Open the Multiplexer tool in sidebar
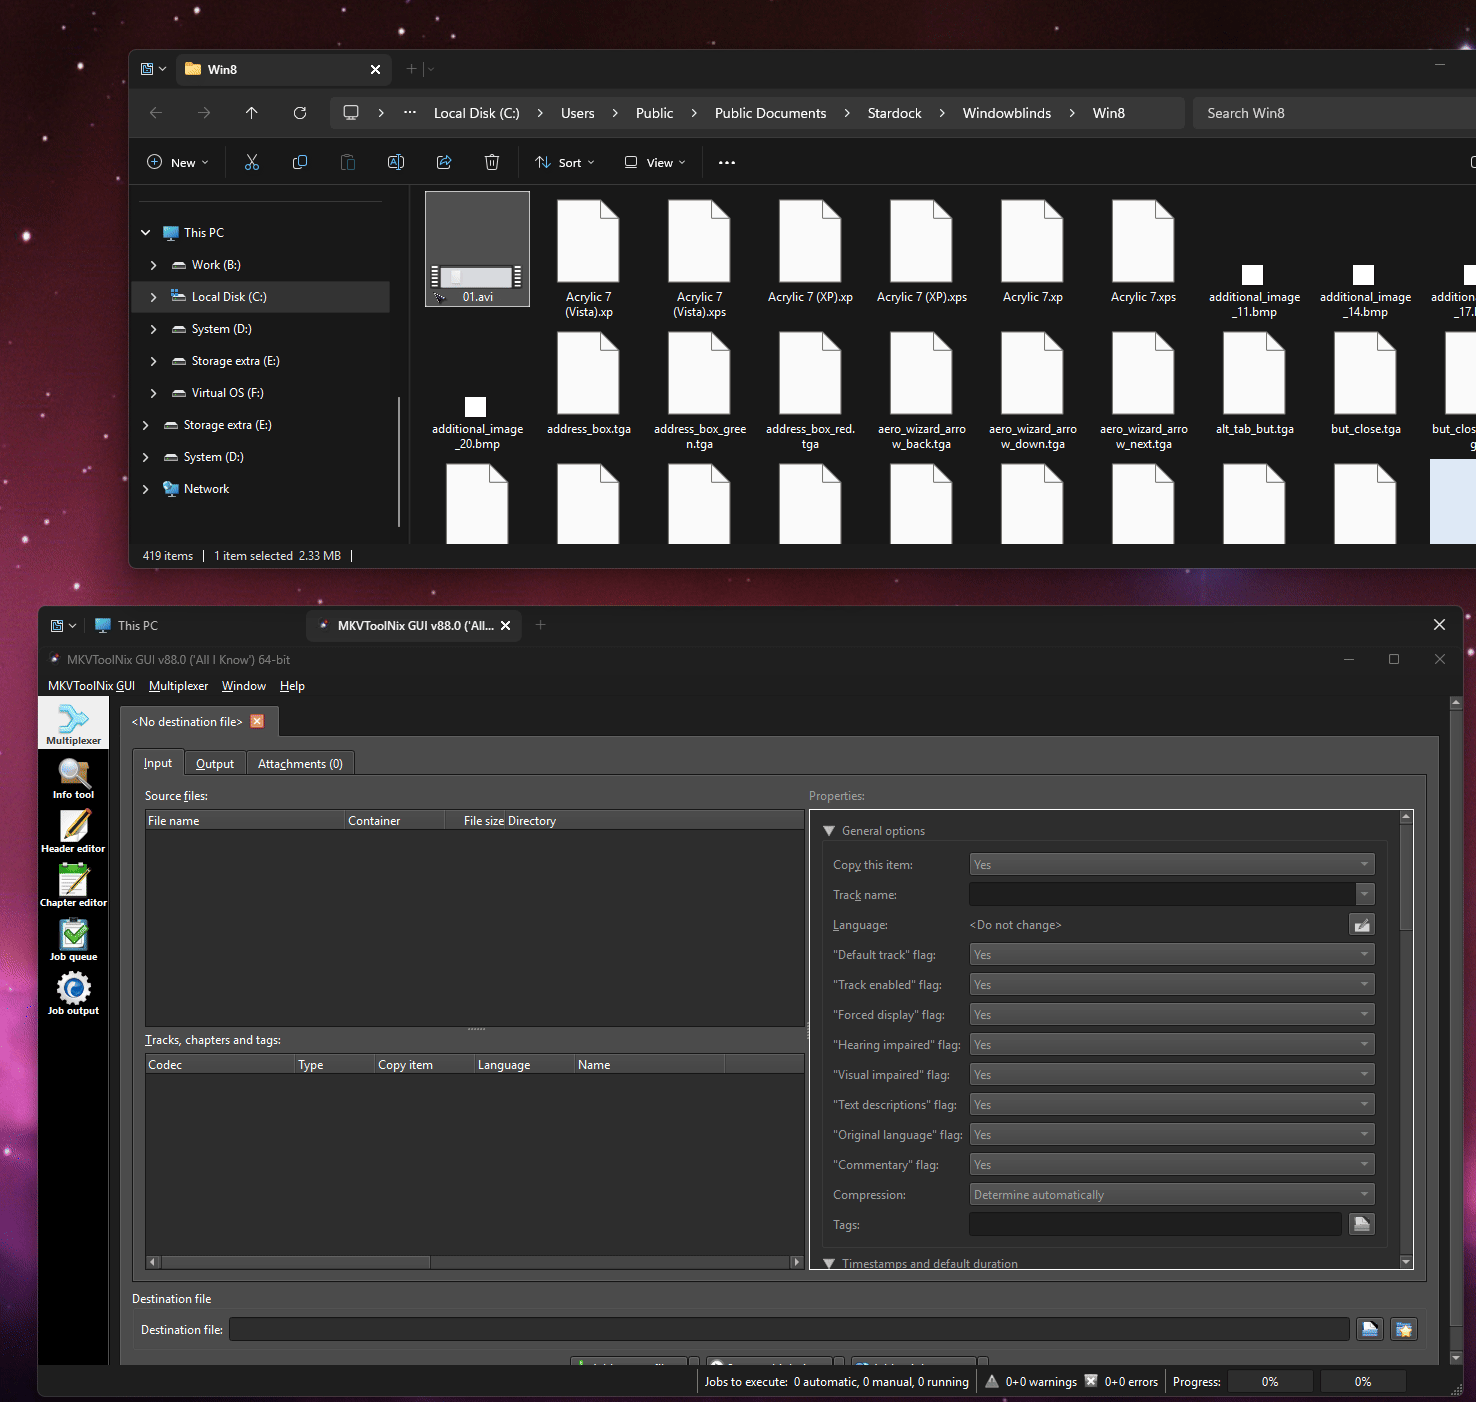 coord(73,724)
